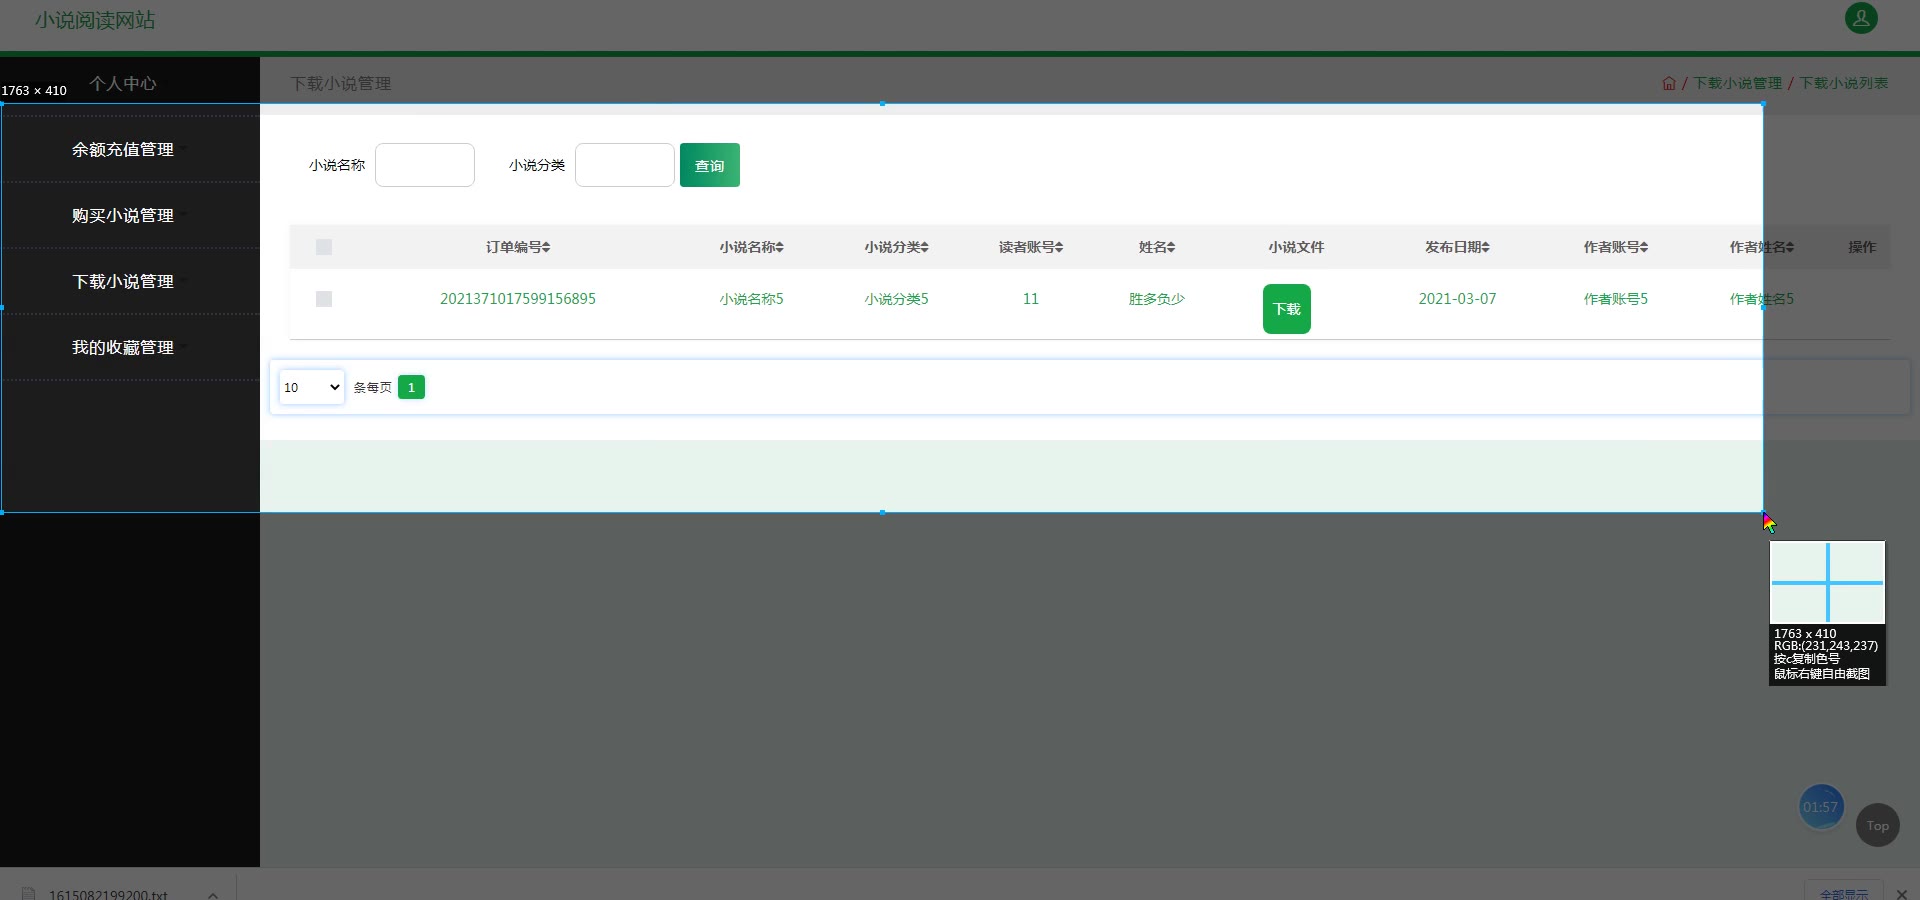Screen dimensions: 1920x900
Task: Tick checkbox for order 2021371017599156895
Action: 324,299
